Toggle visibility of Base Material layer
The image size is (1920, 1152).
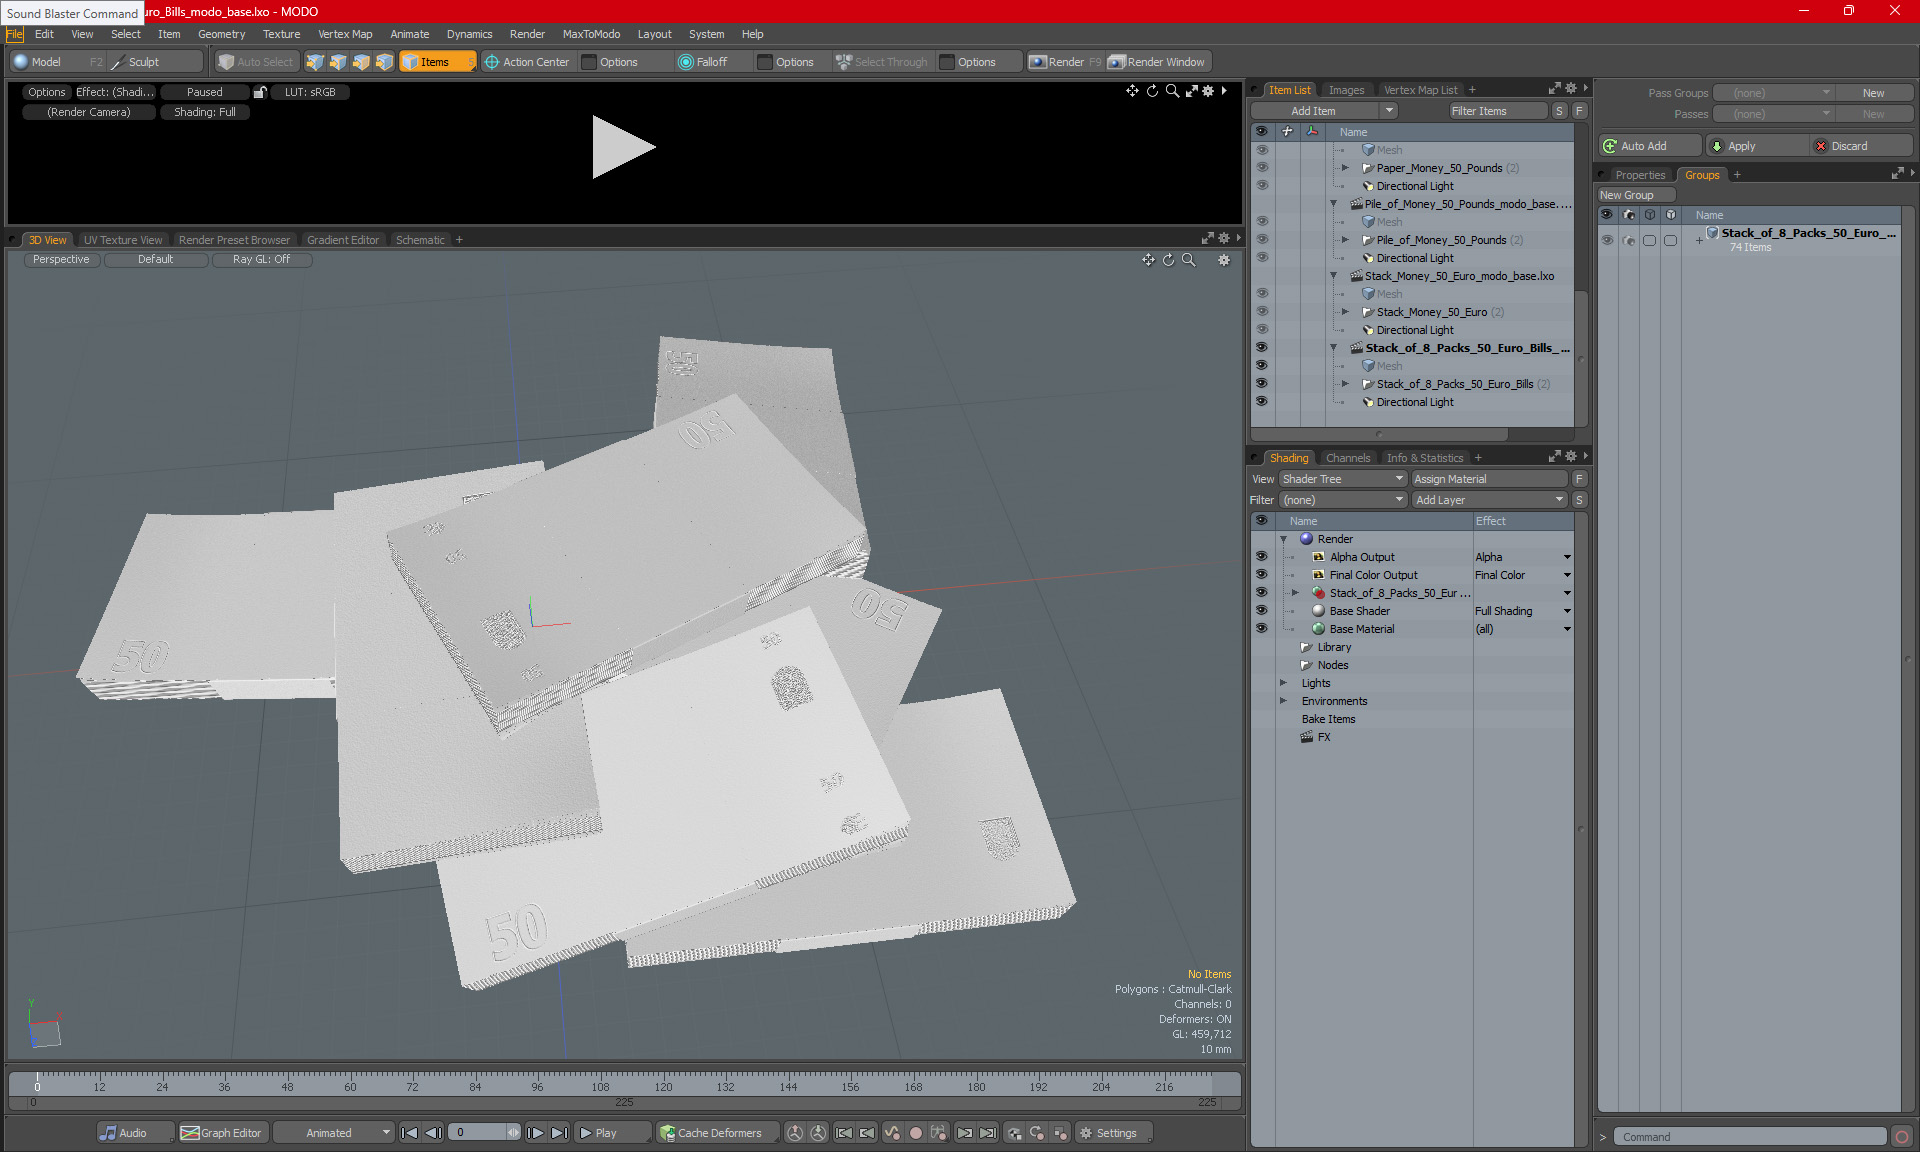tap(1261, 629)
